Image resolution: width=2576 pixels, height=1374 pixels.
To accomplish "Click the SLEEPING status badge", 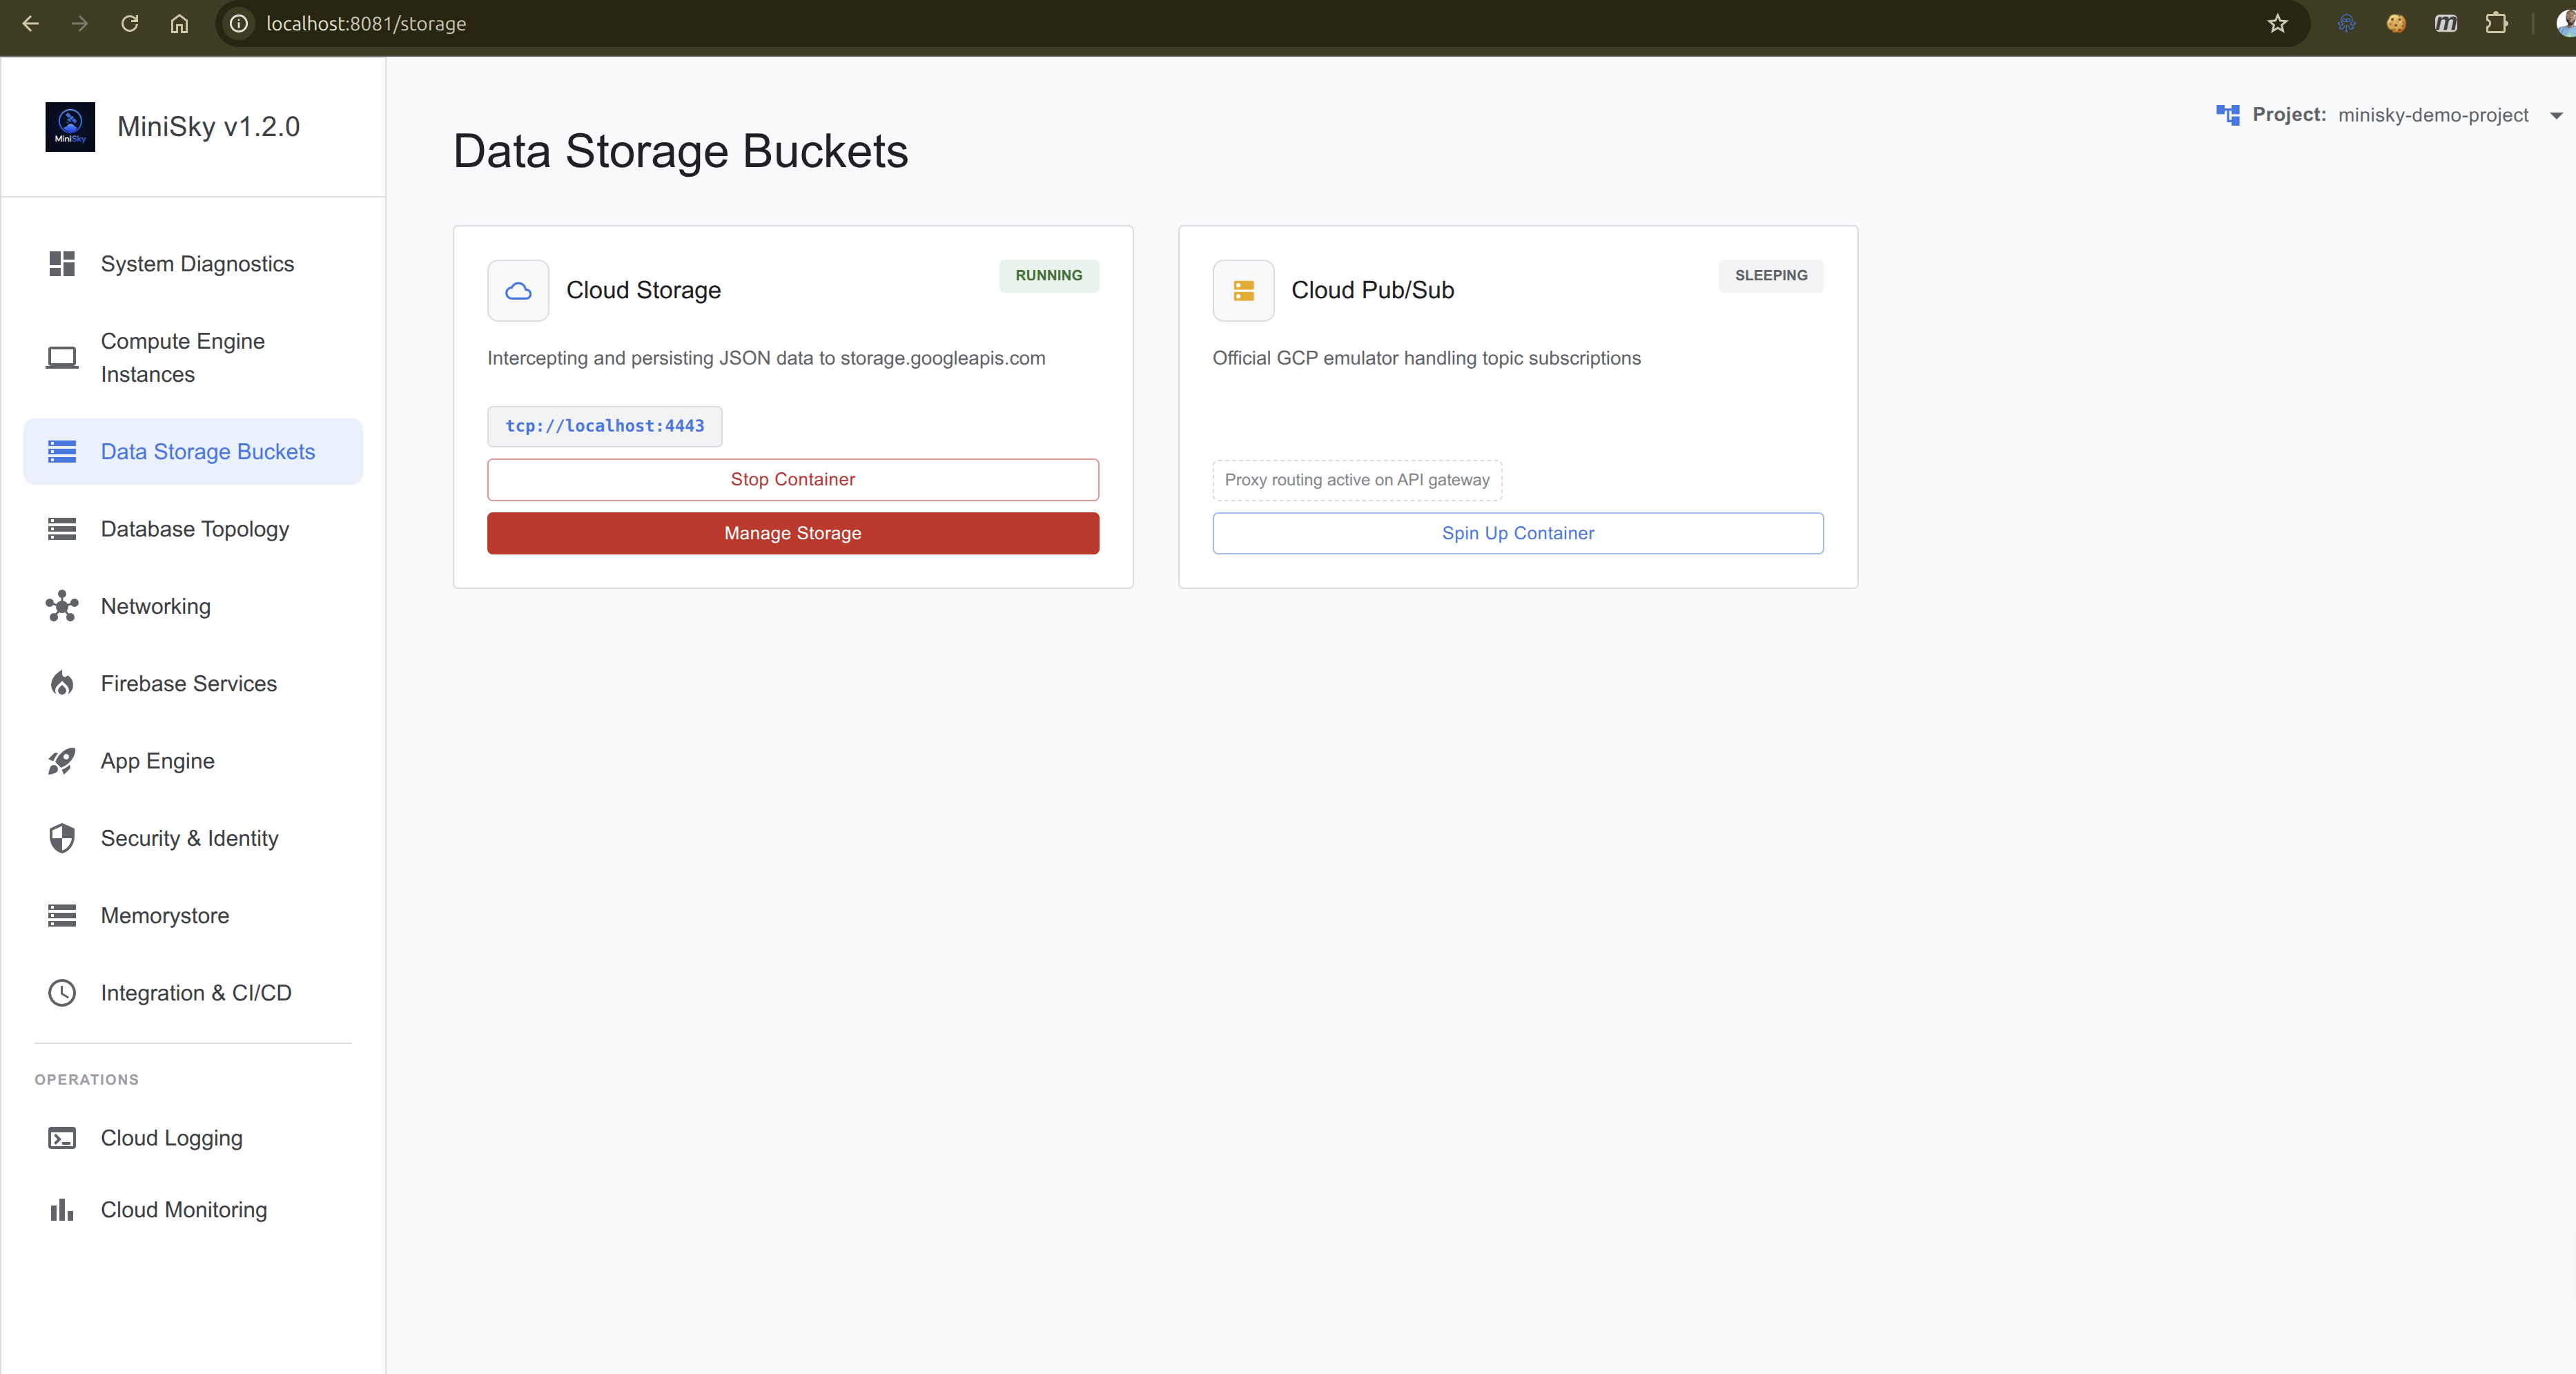I will (x=1771, y=276).
